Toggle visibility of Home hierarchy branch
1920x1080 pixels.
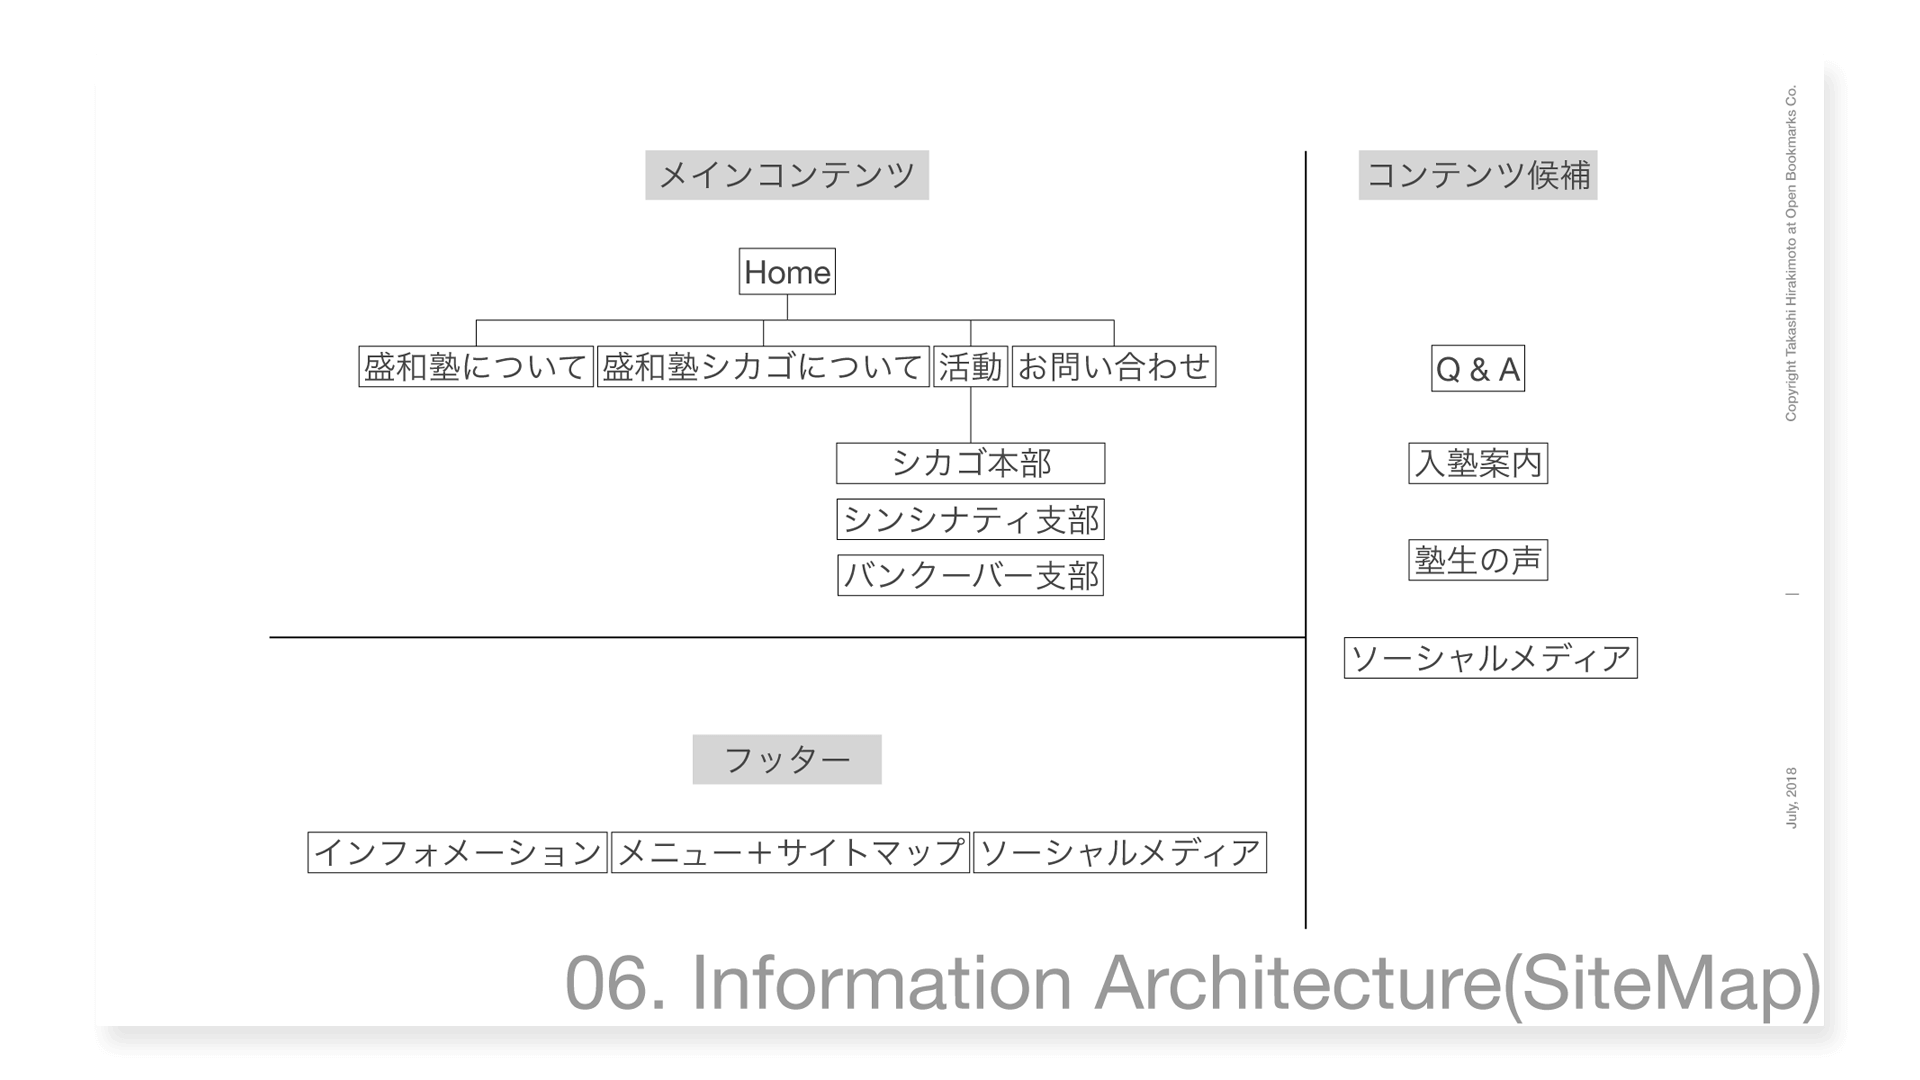(786, 270)
